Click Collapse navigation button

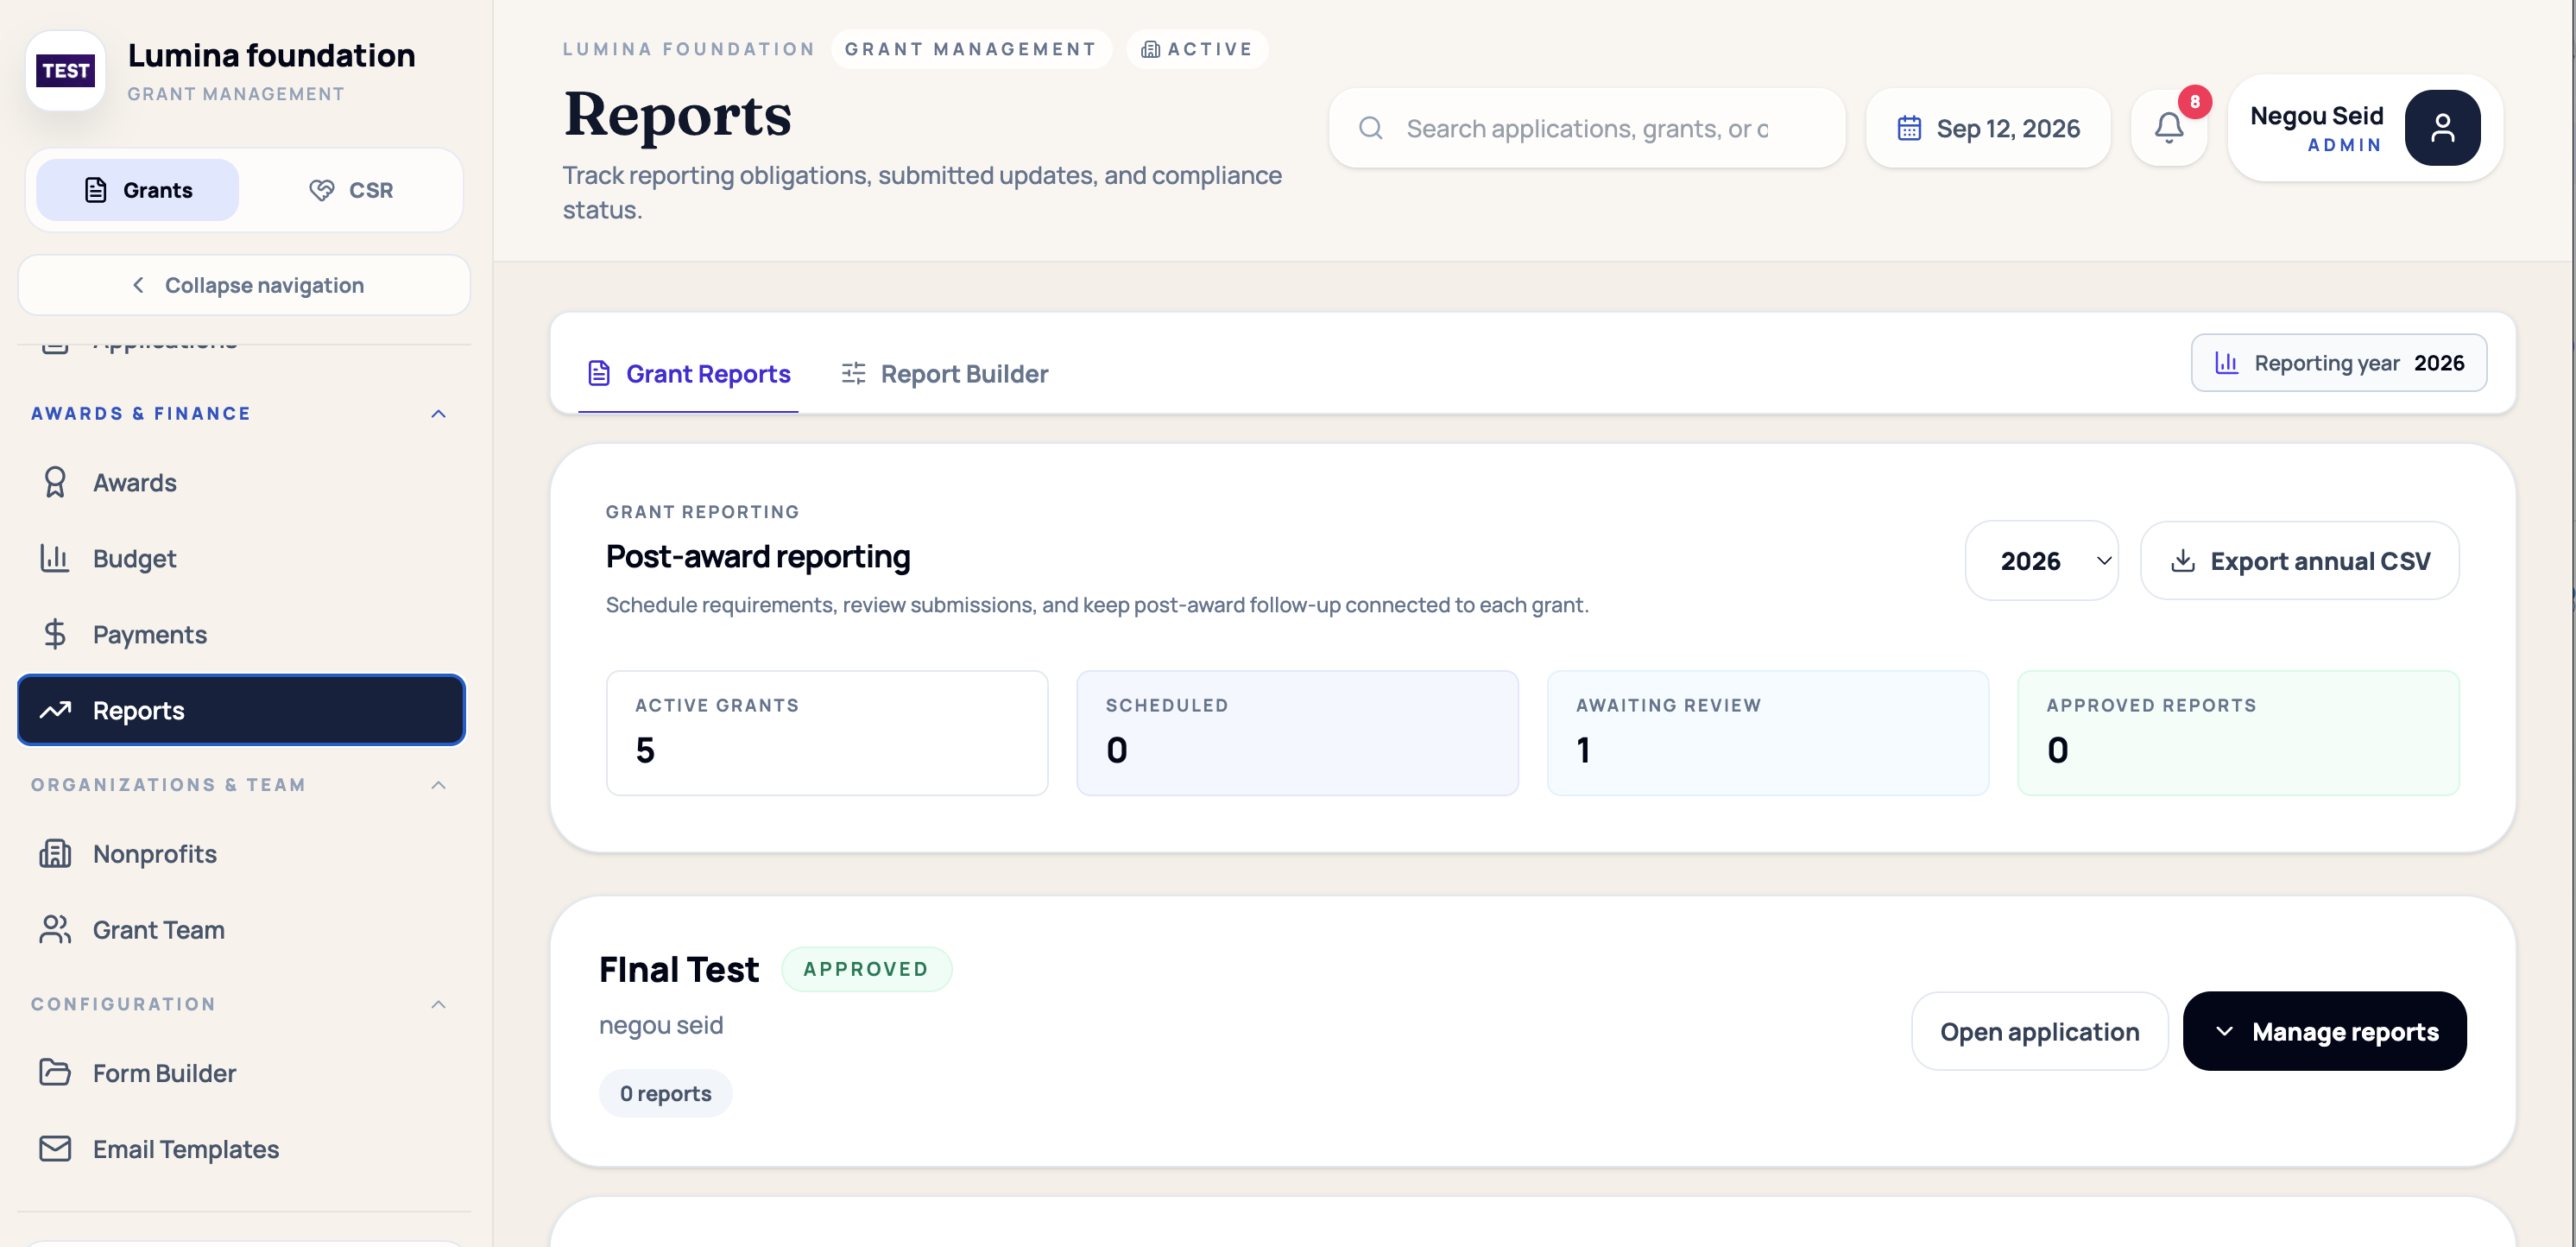click(244, 285)
